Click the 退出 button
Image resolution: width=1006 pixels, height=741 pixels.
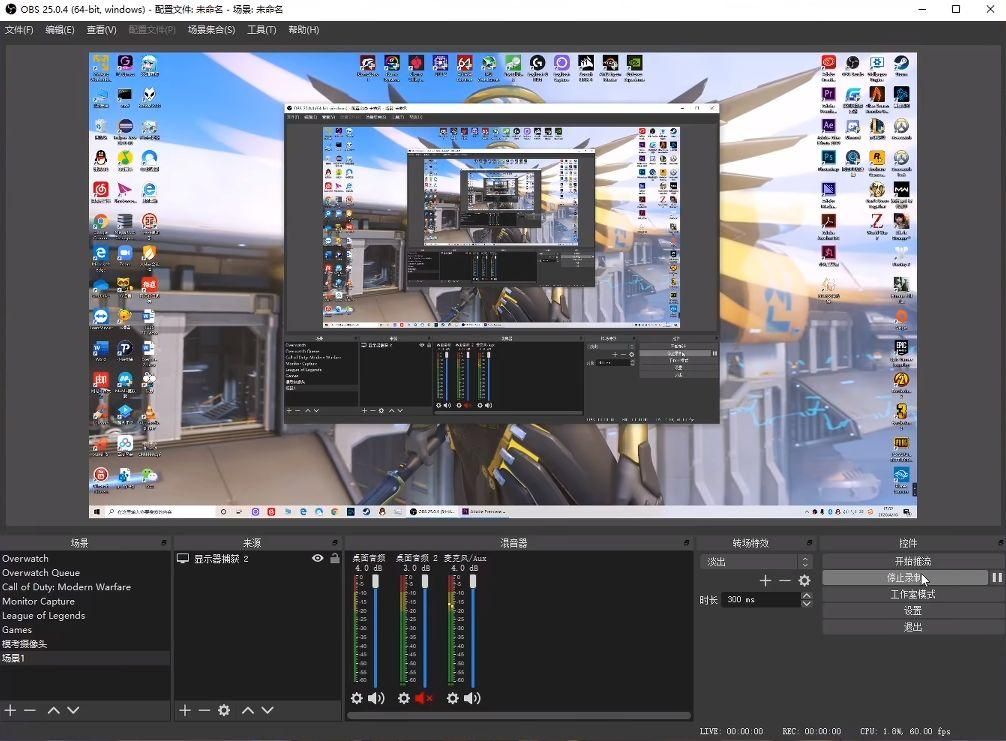[912, 627]
